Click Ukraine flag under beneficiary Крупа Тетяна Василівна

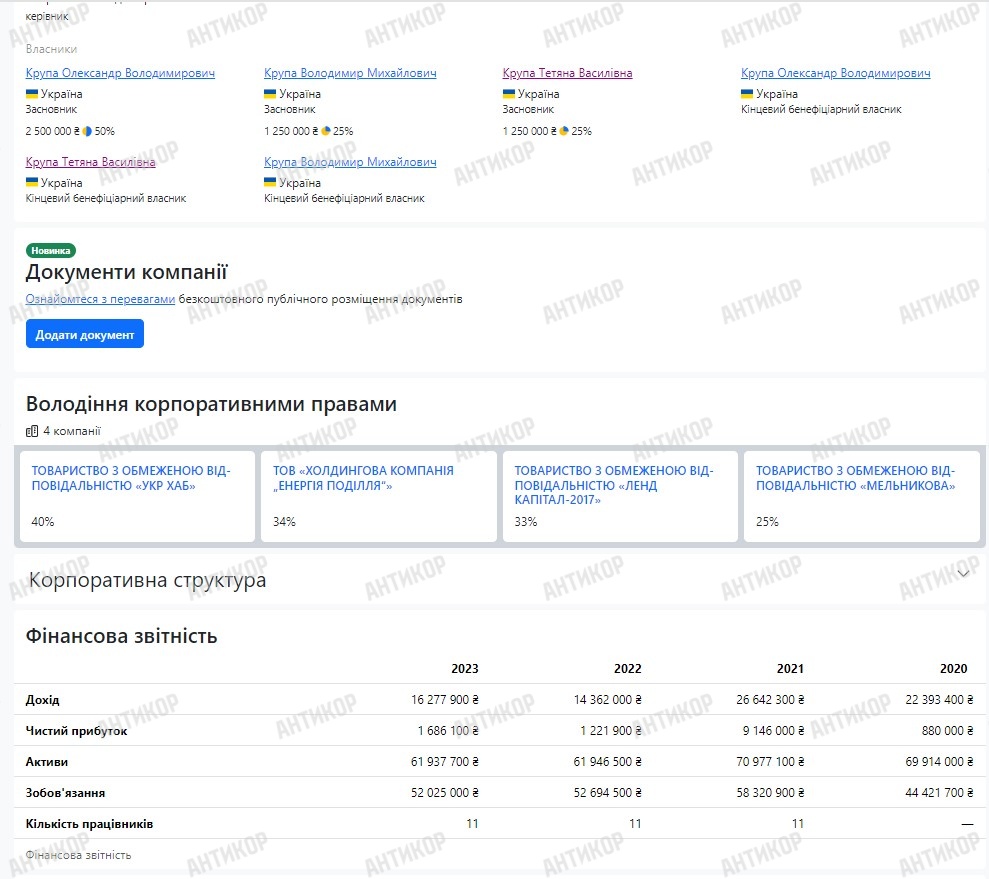coord(32,183)
